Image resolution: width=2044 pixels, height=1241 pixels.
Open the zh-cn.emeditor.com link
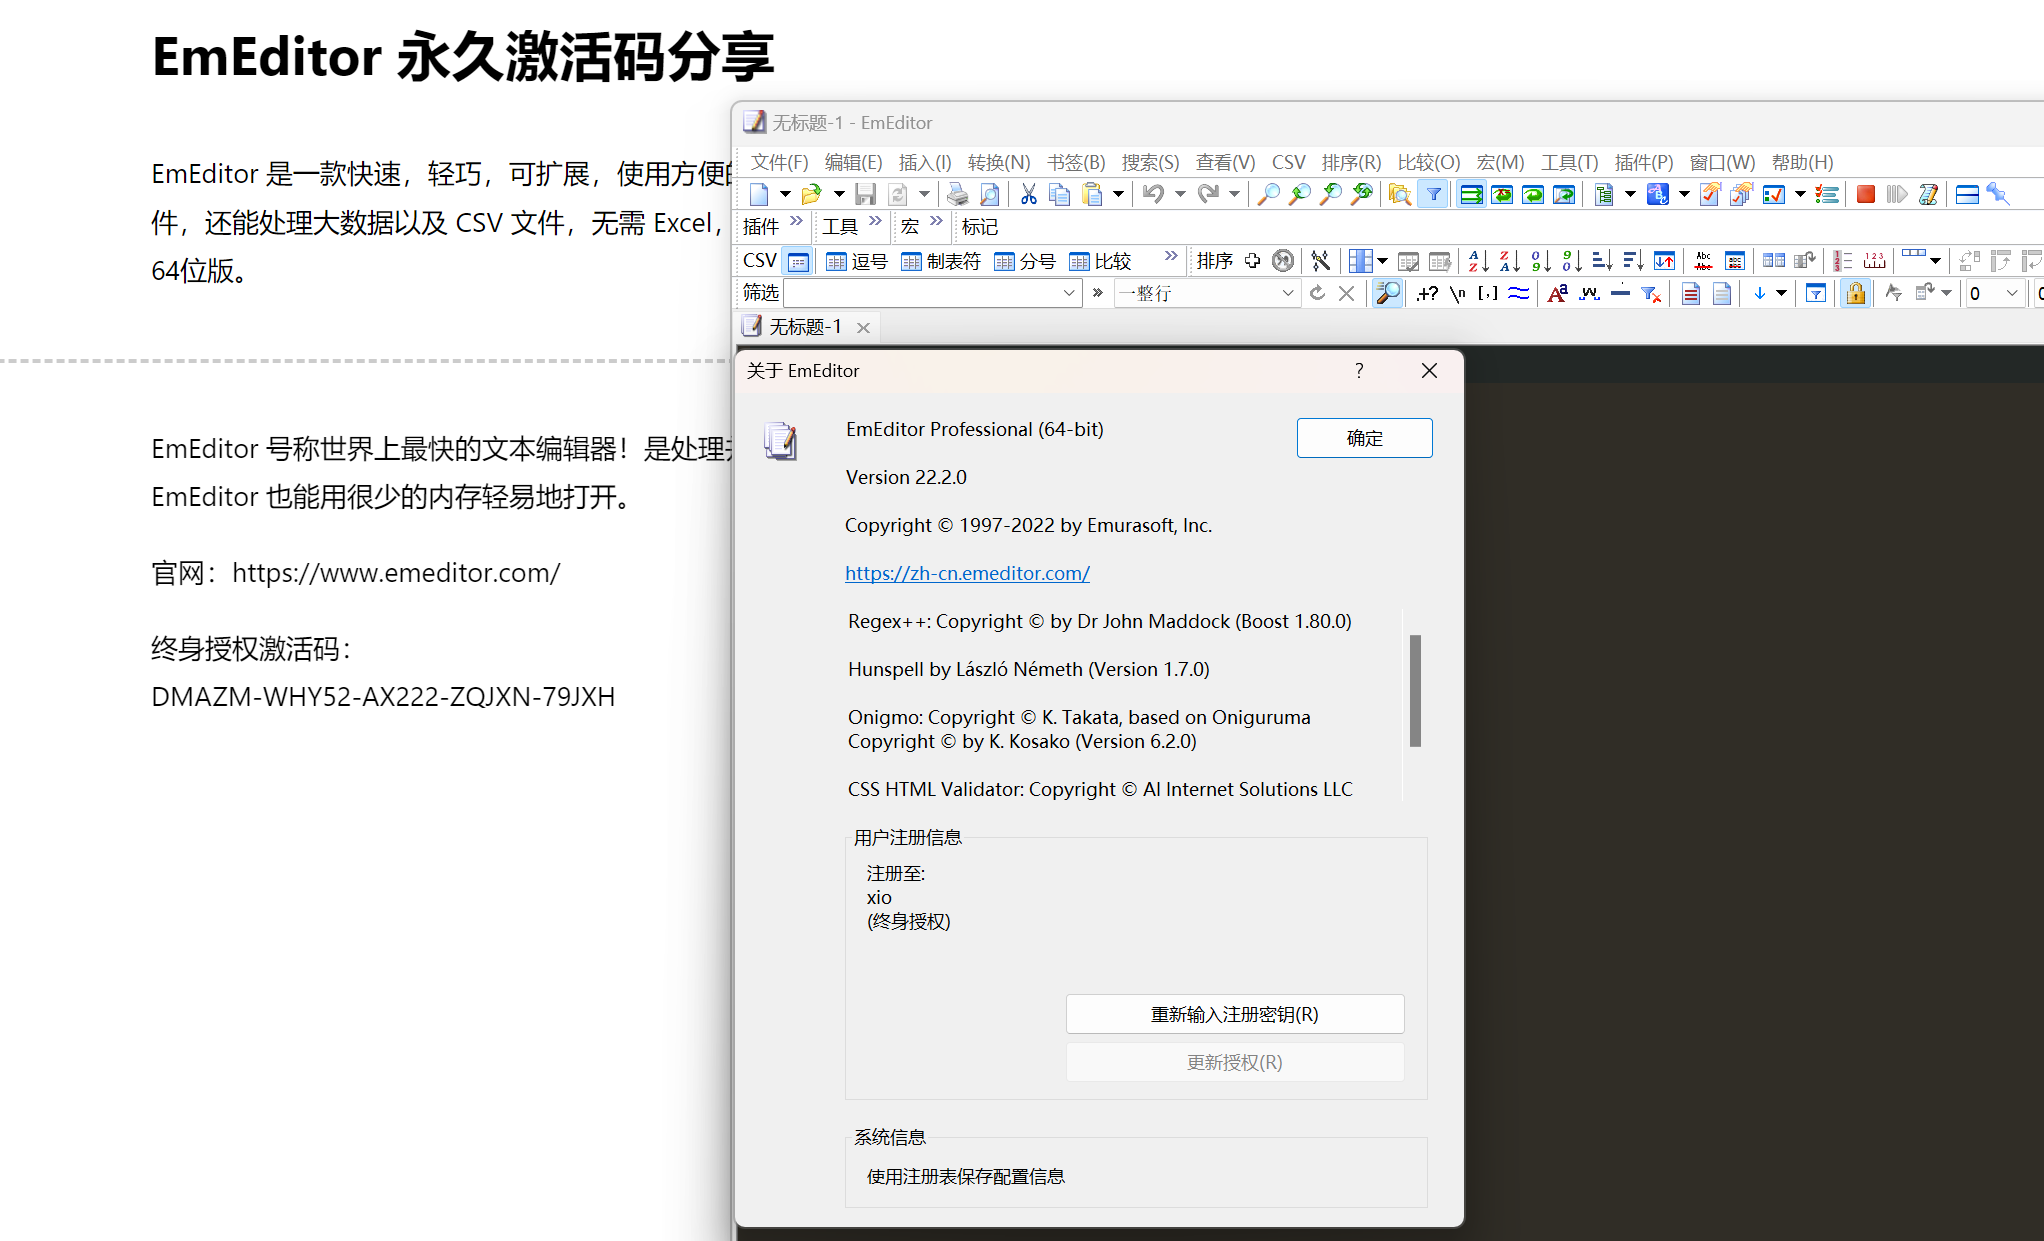click(x=967, y=573)
